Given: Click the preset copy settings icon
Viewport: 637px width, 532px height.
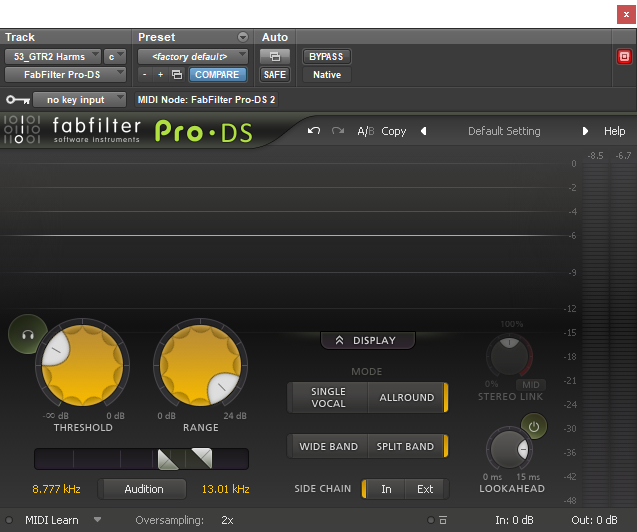Looking at the screenshot, I should pyautogui.click(x=177, y=75).
